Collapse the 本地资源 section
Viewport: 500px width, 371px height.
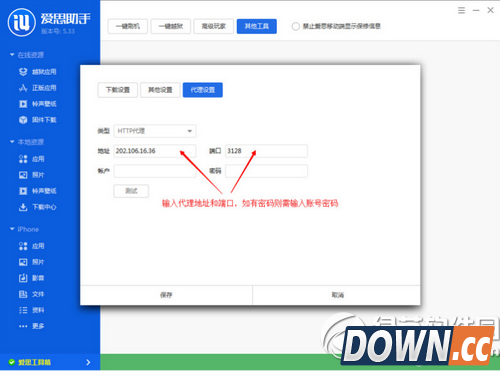[x=12, y=142]
